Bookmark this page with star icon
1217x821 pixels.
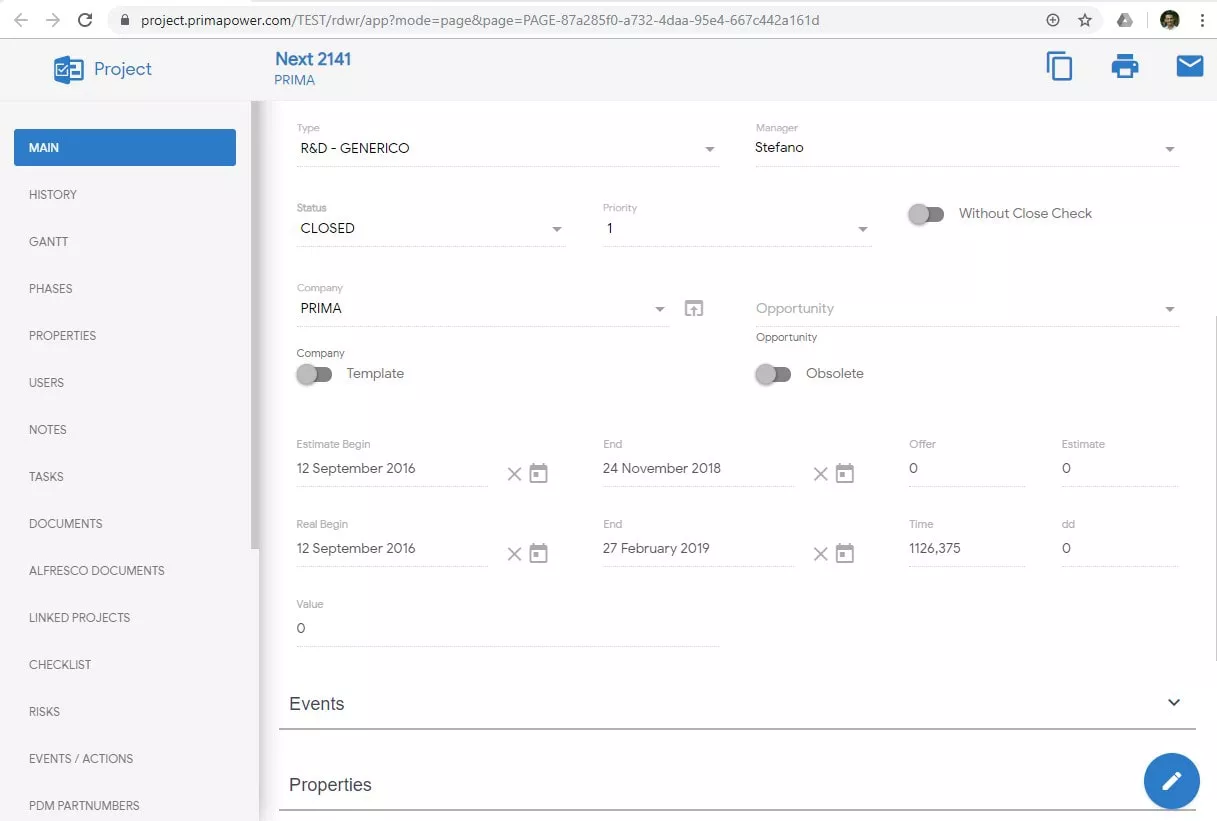(x=1085, y=20)
